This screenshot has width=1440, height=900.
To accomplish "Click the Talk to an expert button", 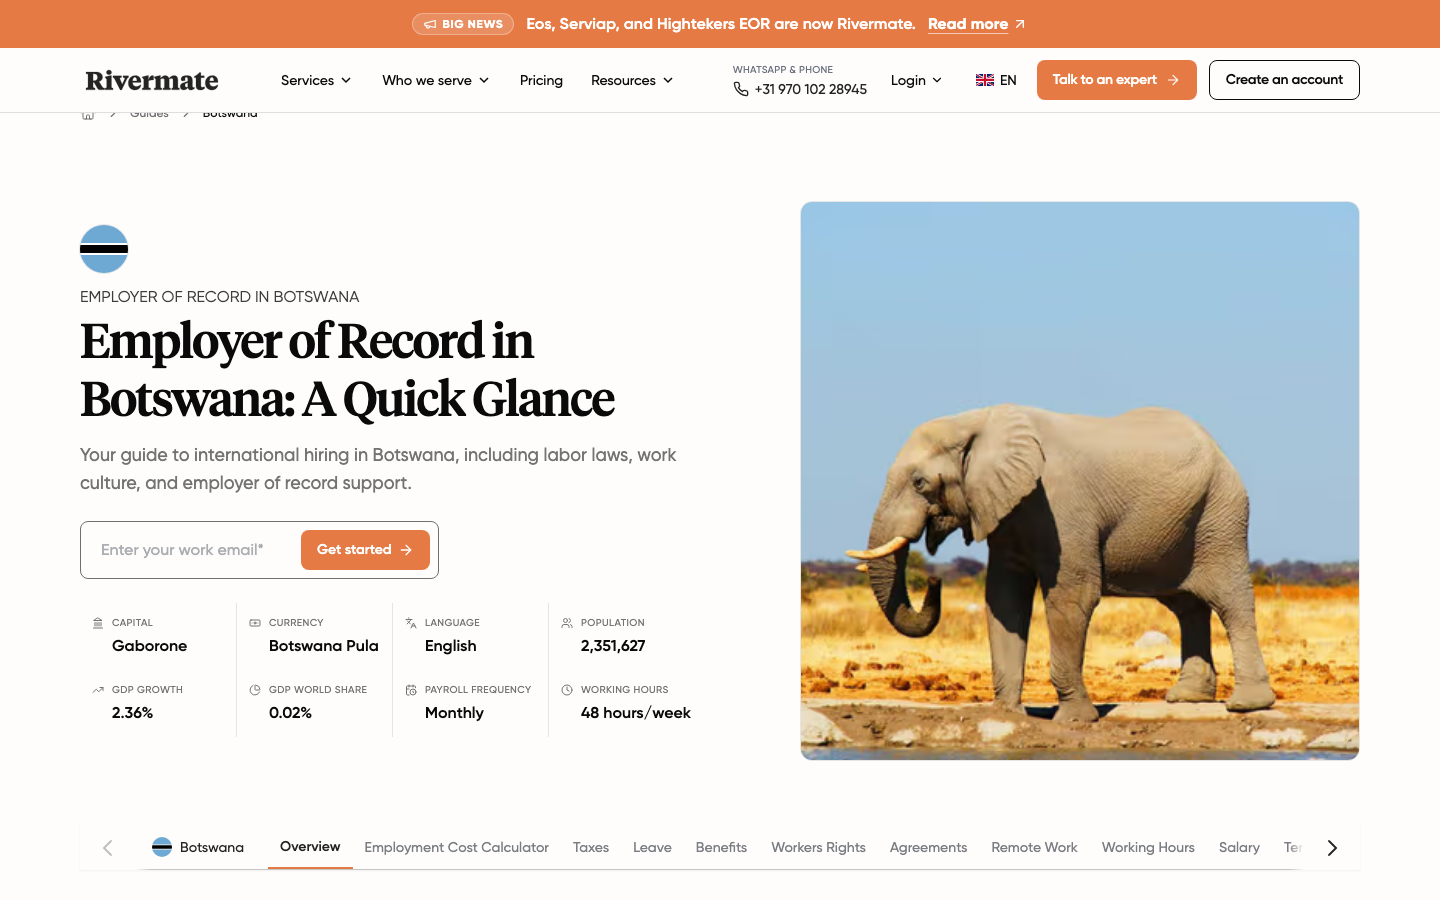I will [x=1116, y=80].
